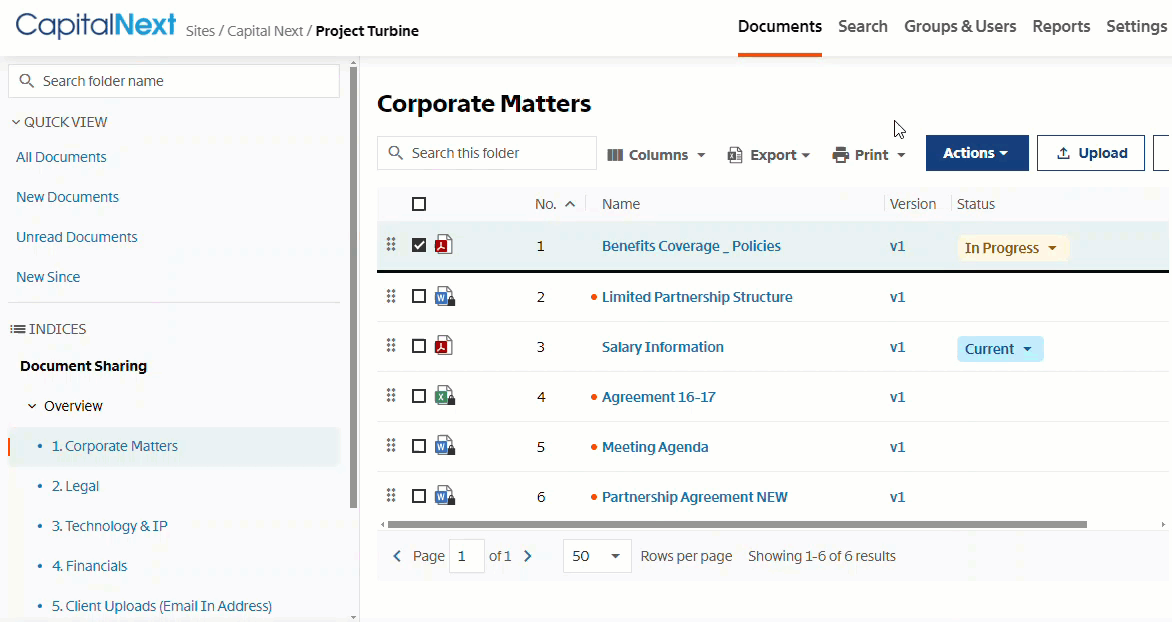Switch to the Documents tab
This screenshot has width=1172, height=622.
click(780, 27)
